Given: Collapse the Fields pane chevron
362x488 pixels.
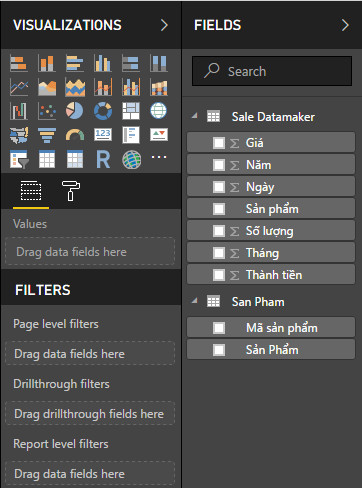Looking at the screenshot, I should (x=345, y=25).
